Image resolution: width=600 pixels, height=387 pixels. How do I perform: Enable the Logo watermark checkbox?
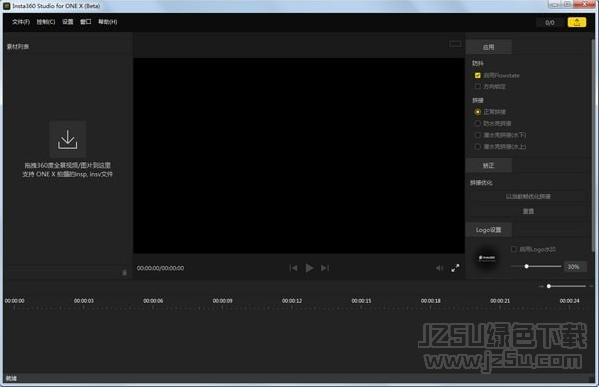(x=514, y=249)
